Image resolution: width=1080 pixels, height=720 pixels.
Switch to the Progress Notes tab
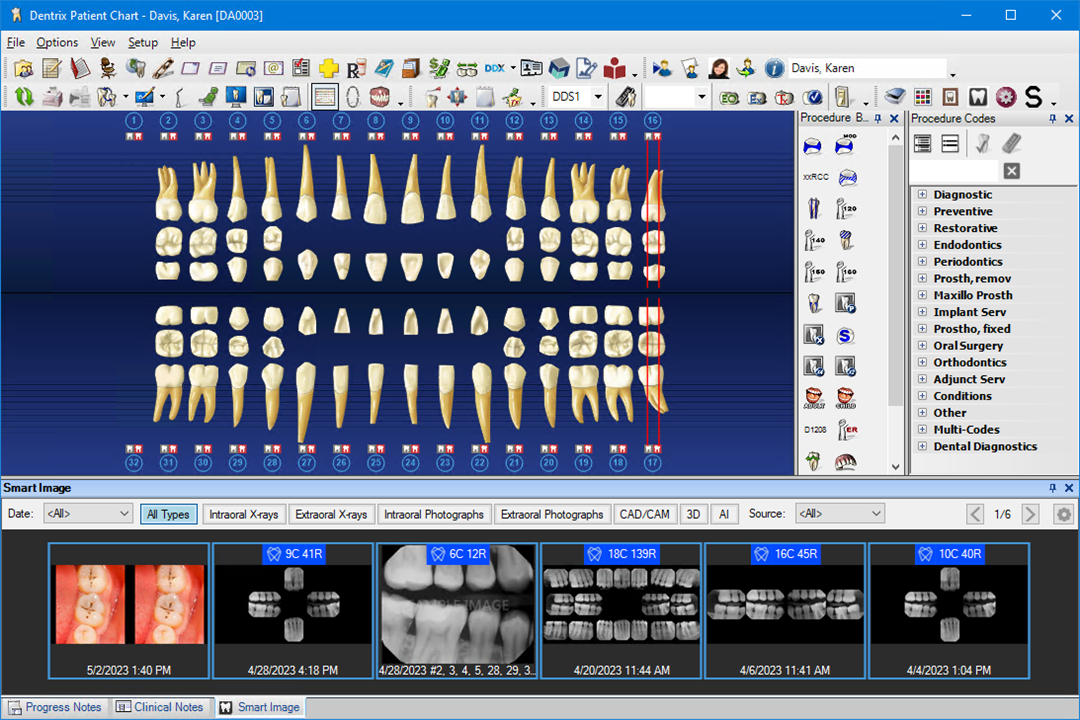tap(55, 707)
